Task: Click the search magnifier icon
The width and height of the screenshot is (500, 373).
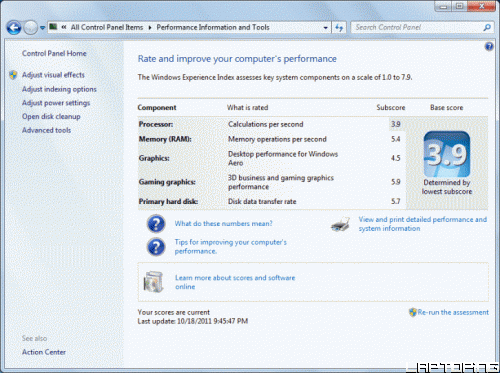Action: pyautogui.click(x=487, y=28)
